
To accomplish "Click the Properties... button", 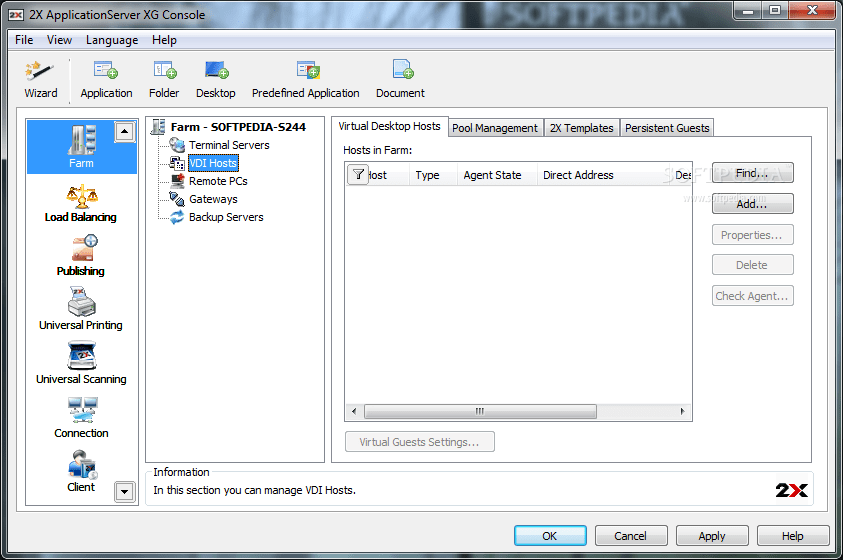I will [752, 235].
